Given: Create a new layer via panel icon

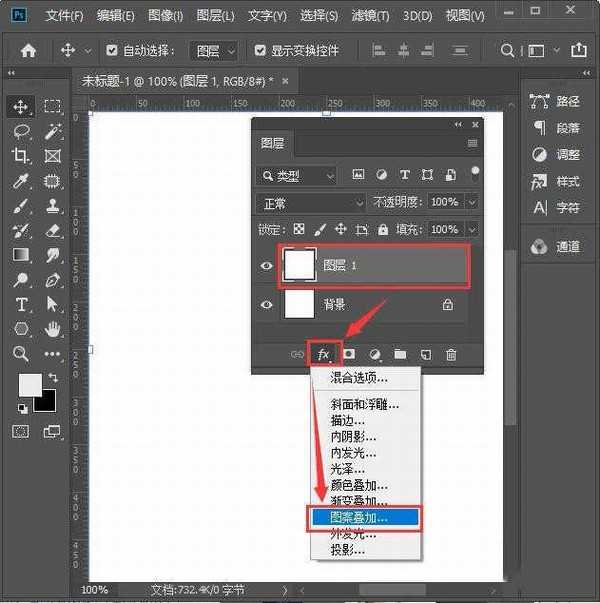Looking at the screenshot, I should tap(425, 354).
